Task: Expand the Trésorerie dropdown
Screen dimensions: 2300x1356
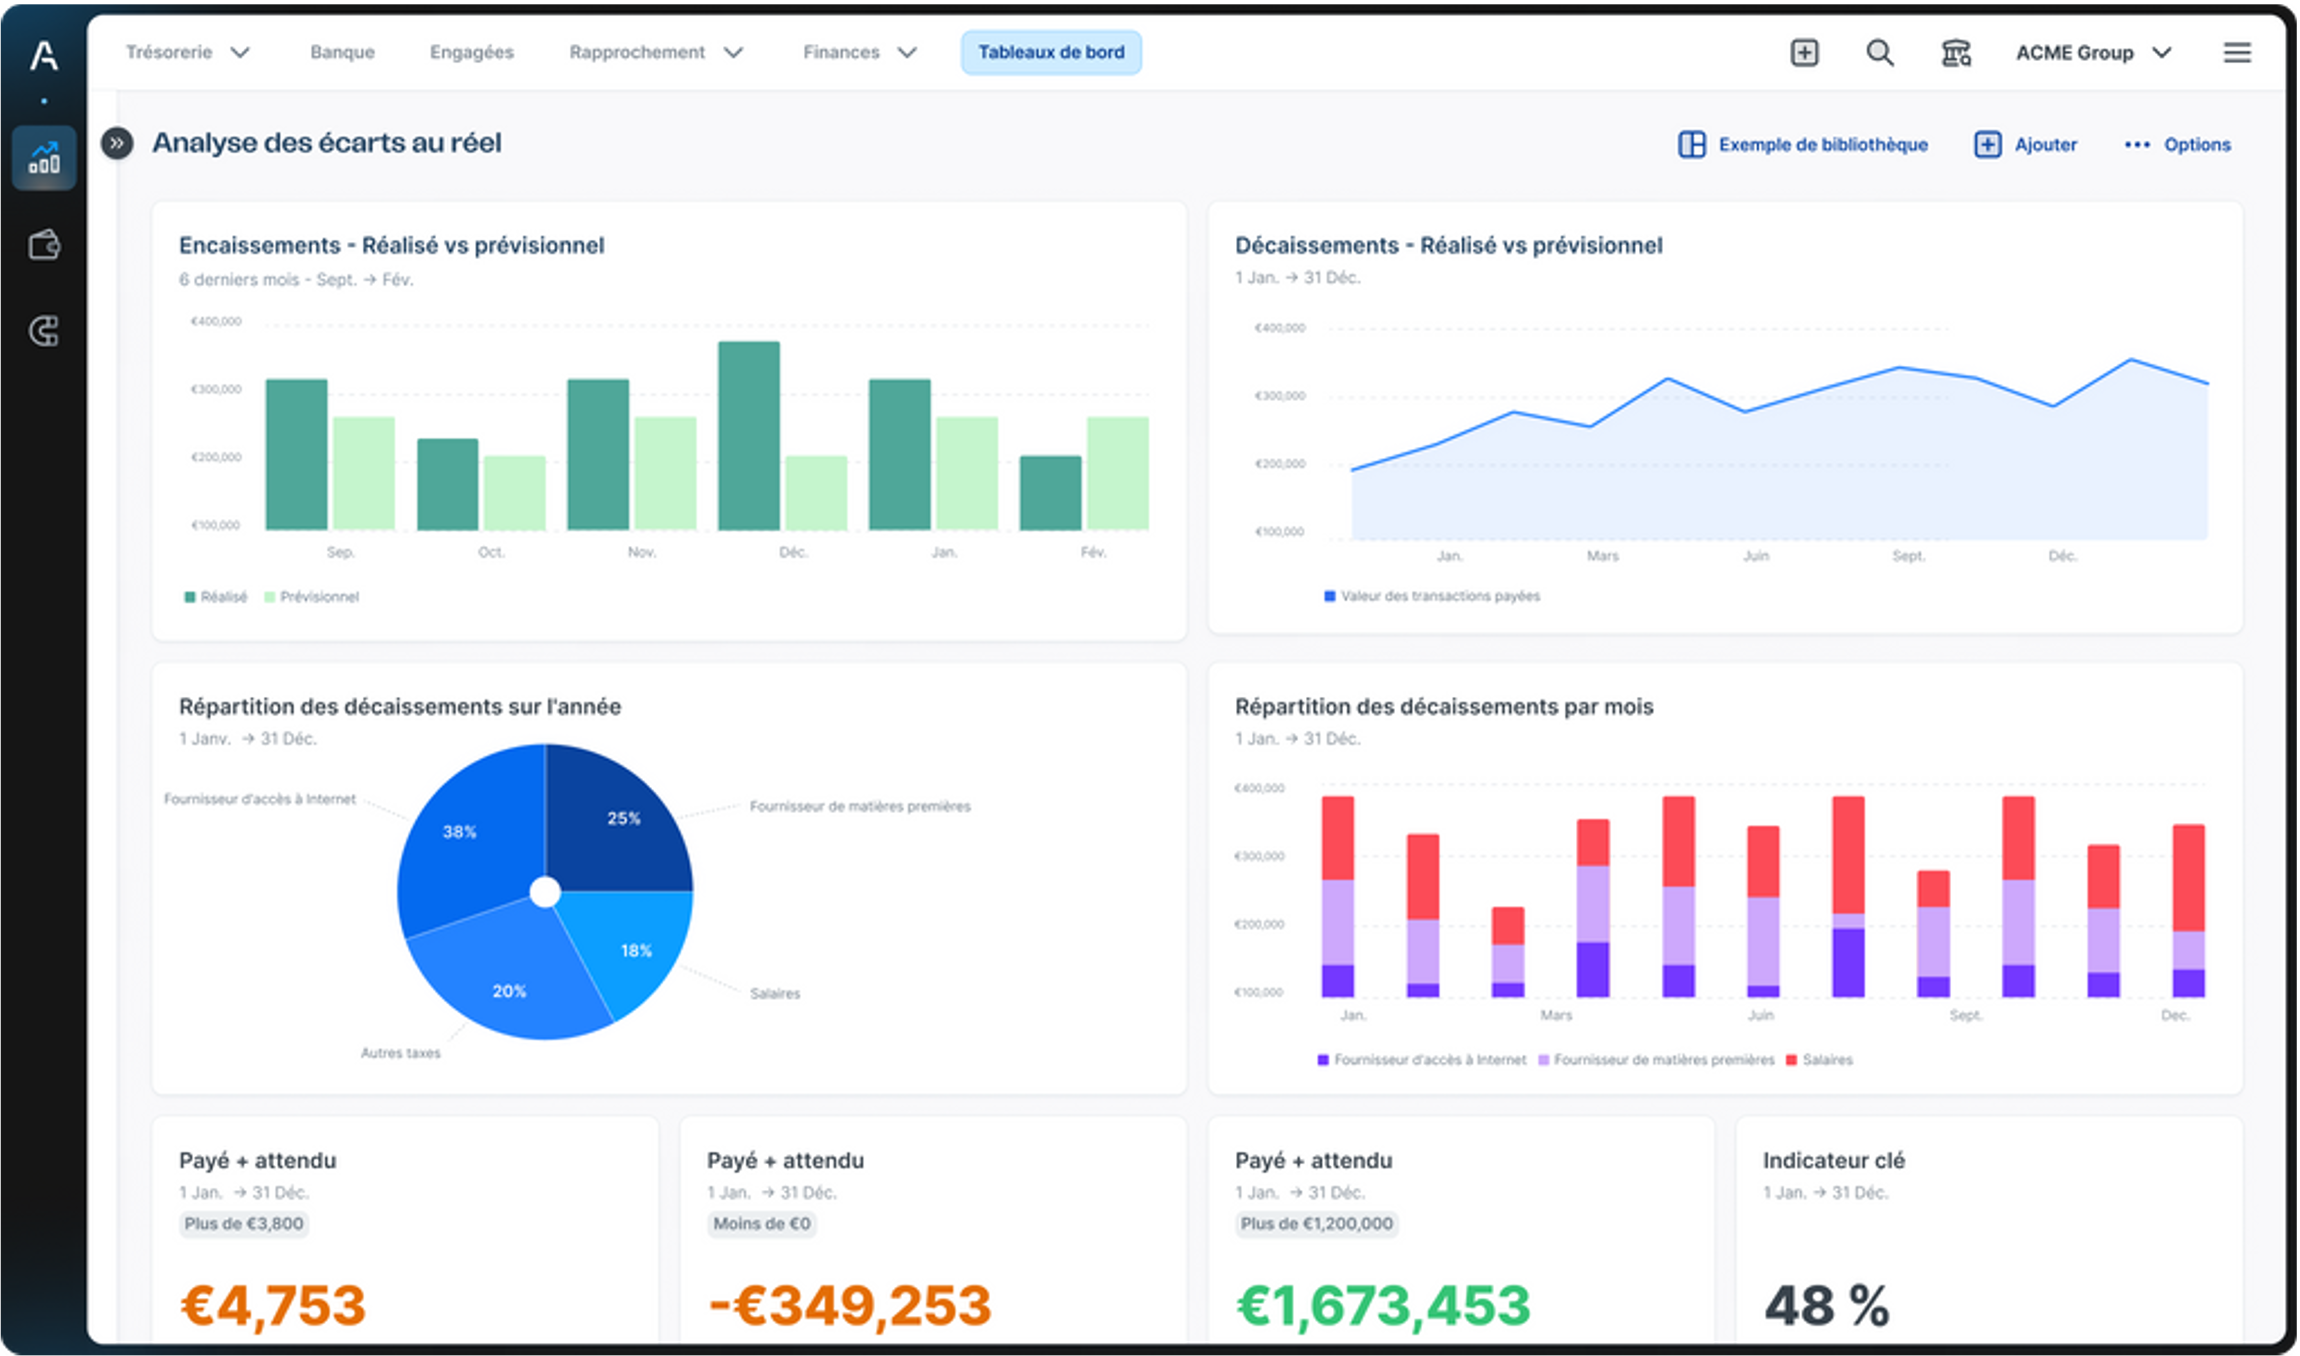Action: (x=188, y=52)
